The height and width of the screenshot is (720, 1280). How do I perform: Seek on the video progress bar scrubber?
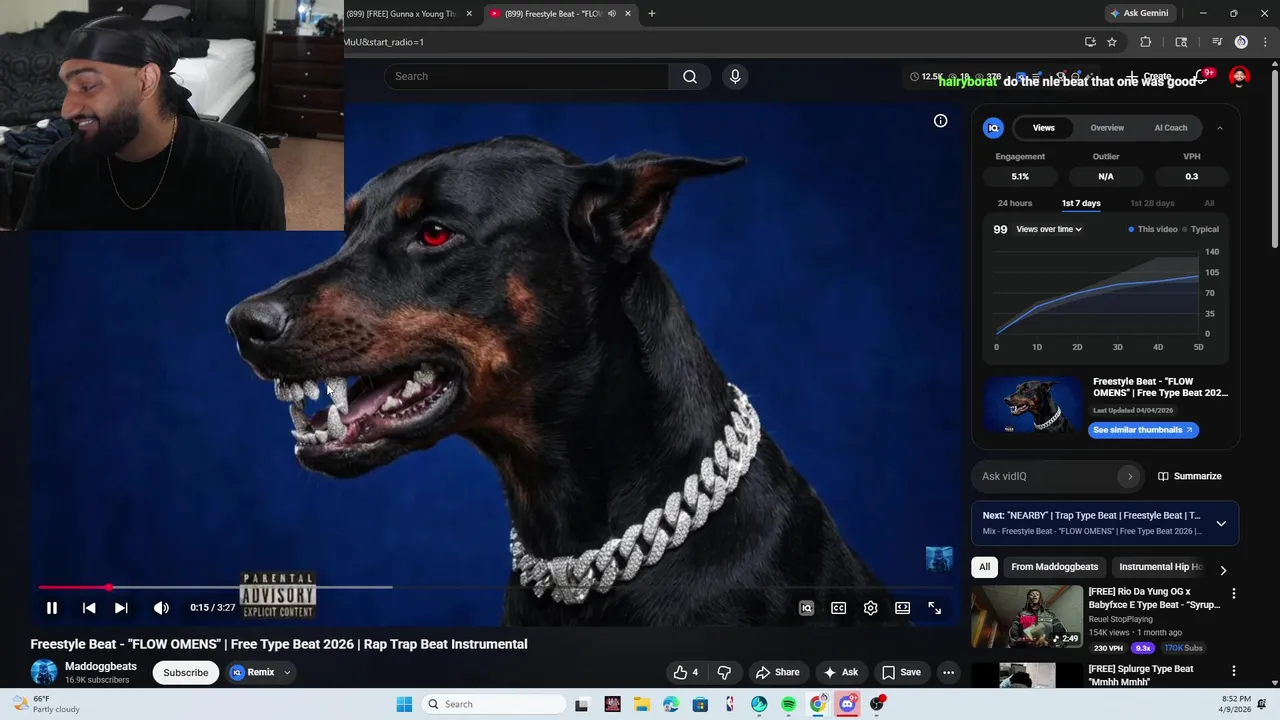click(109, 587)
